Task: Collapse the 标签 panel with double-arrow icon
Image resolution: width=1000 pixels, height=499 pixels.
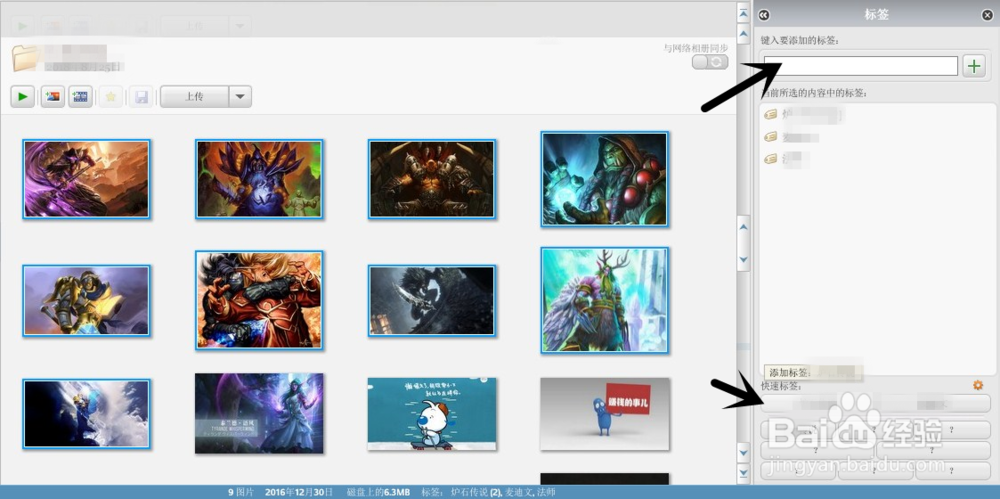Action: 764,15
